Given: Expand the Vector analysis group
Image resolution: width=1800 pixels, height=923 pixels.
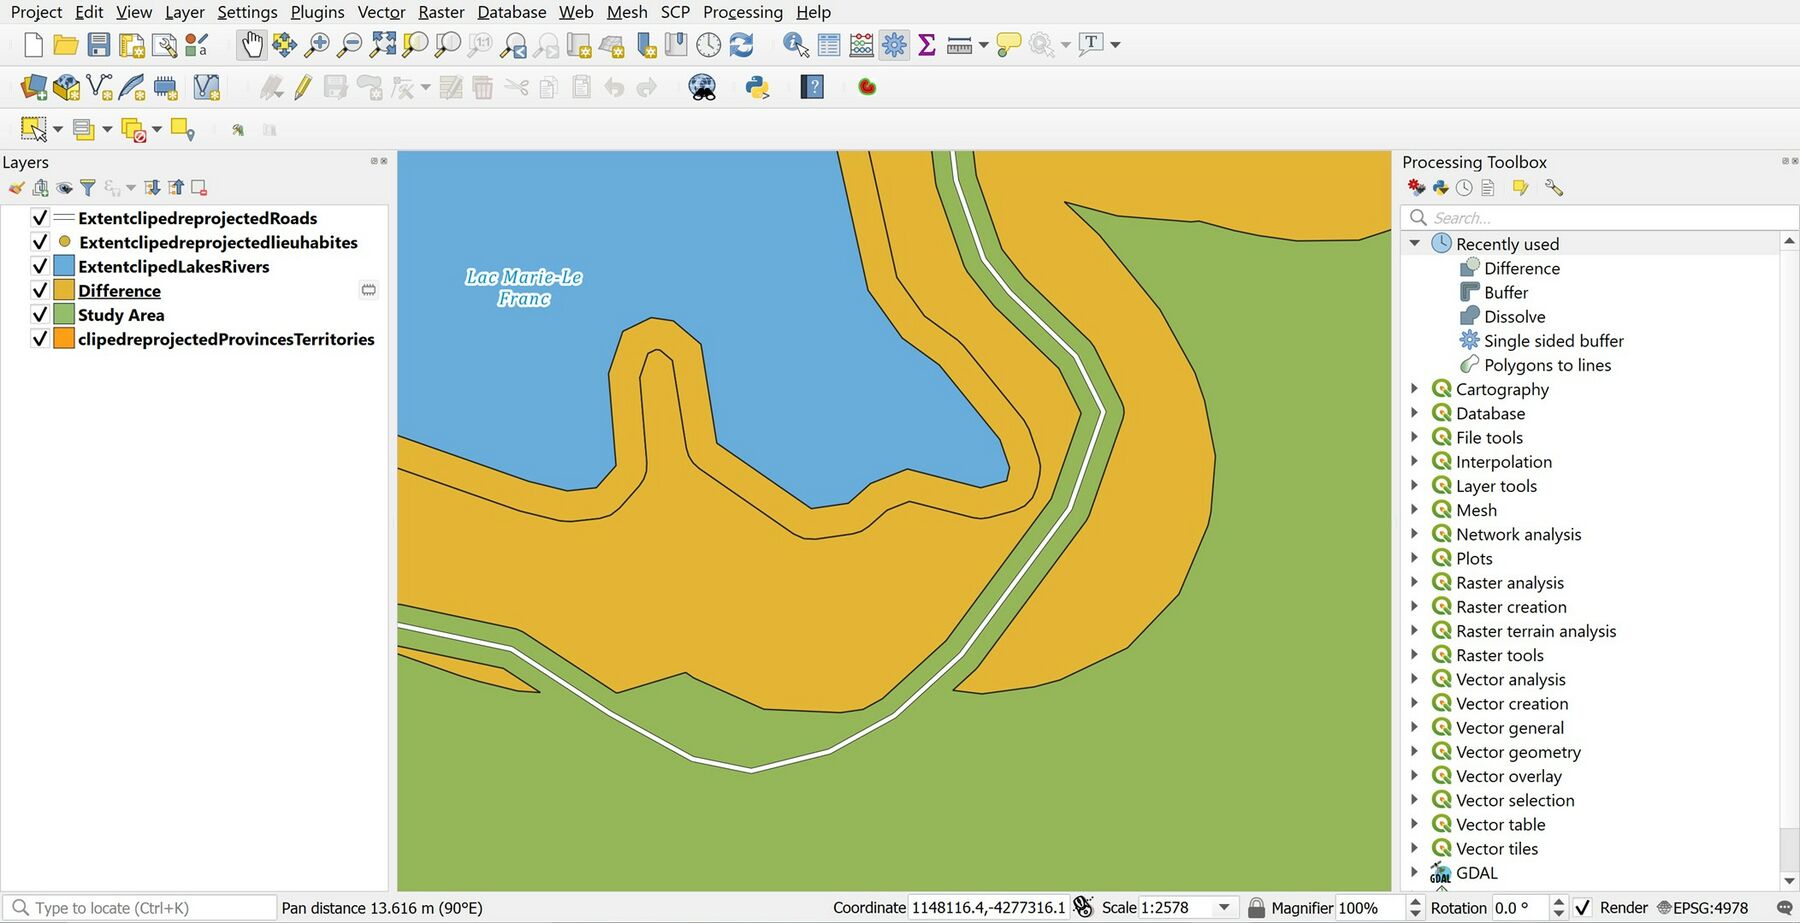Looking at the screenshot, I should point(1414,678).
